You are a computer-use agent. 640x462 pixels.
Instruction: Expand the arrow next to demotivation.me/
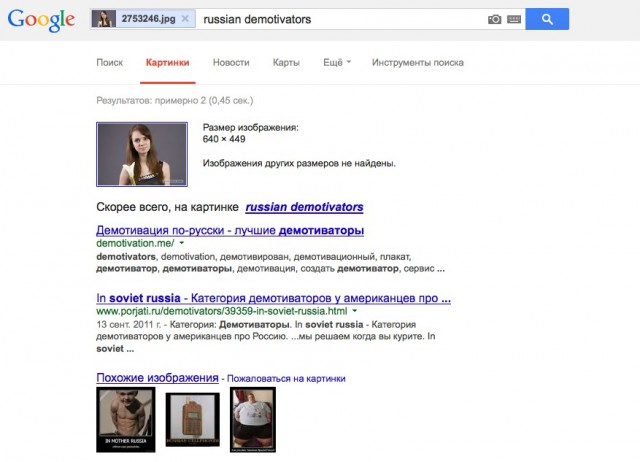pyautogui.click(x=182, y=243)
